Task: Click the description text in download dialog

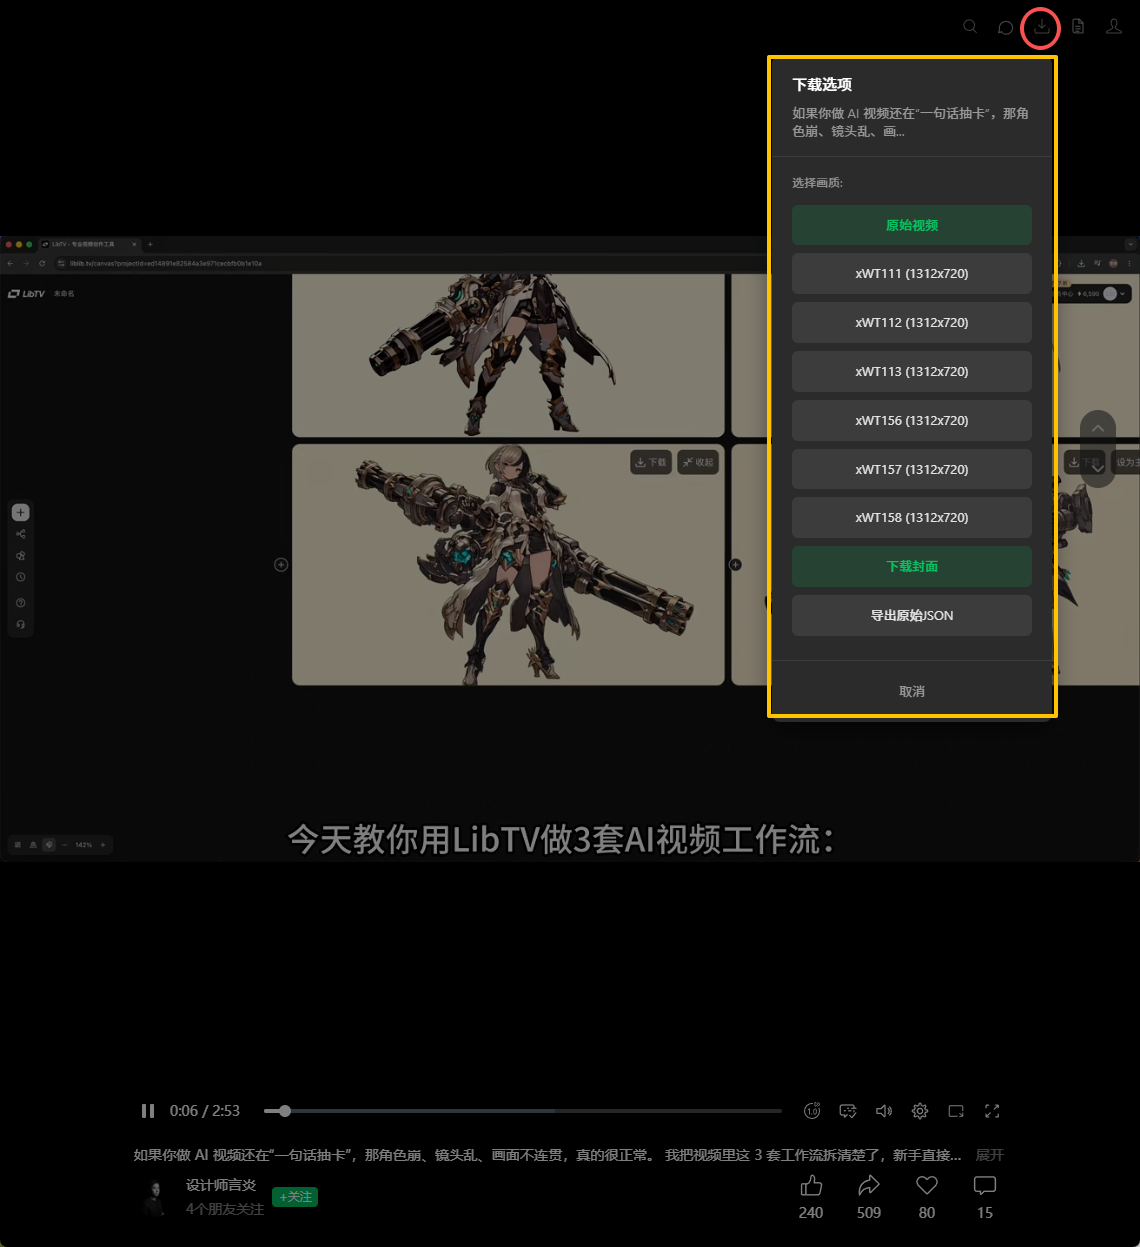Action: (x=911, y=122)
